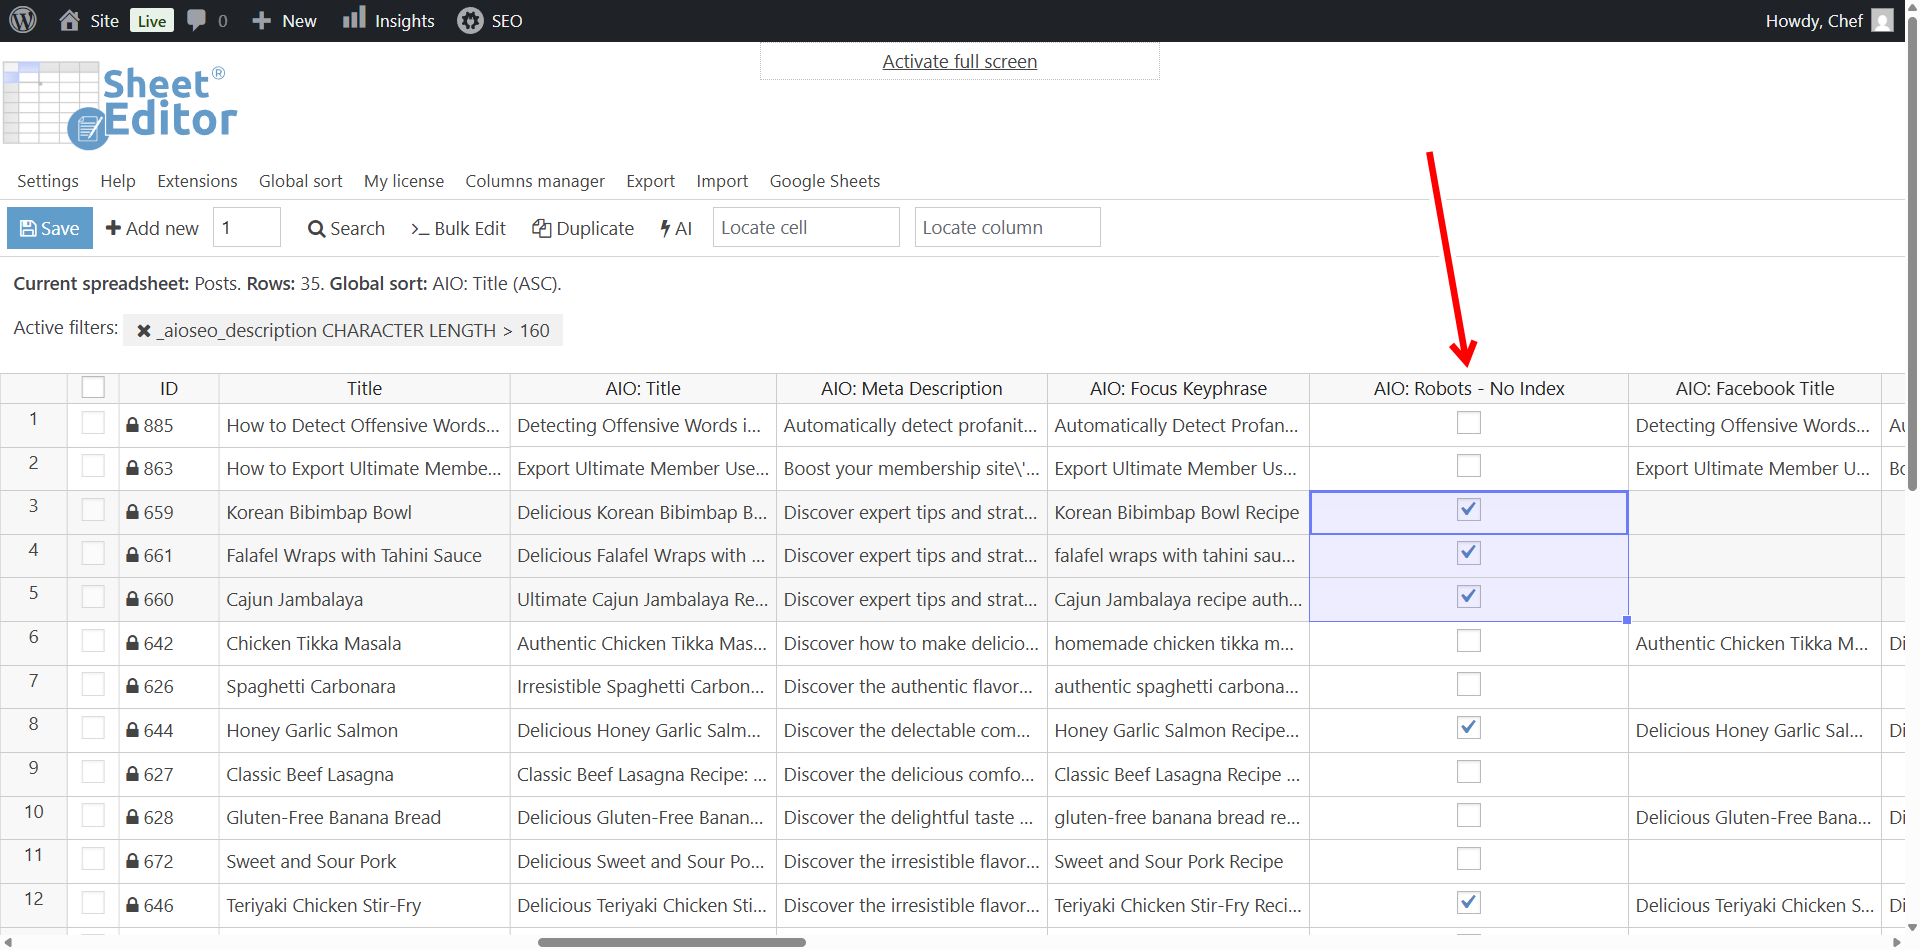Select the Sweet and Sour Pork Recipe cell
The height and width of the screenshot is (950, 1920).
coord(1178,861)
